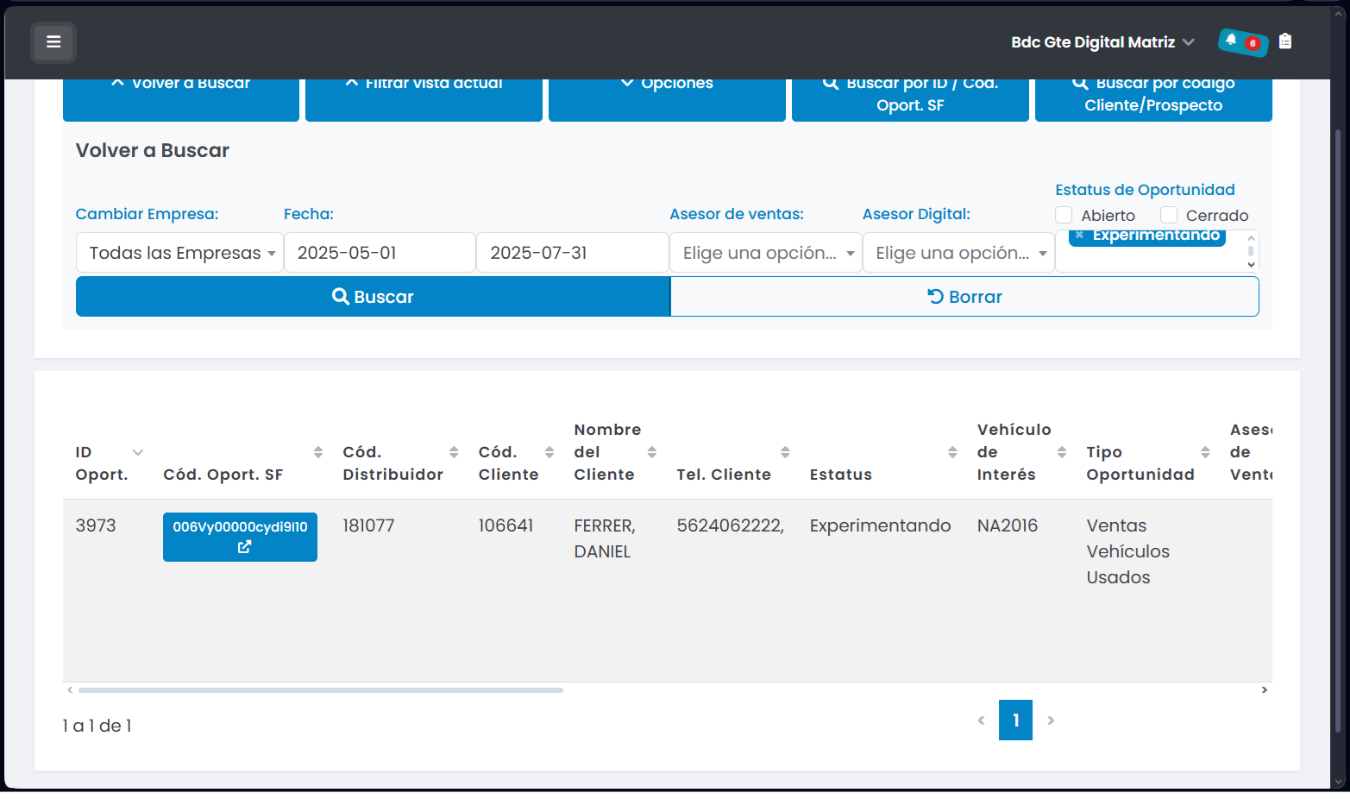
Task: Sort by Cód. Cliente column
Action: (549, 452)
